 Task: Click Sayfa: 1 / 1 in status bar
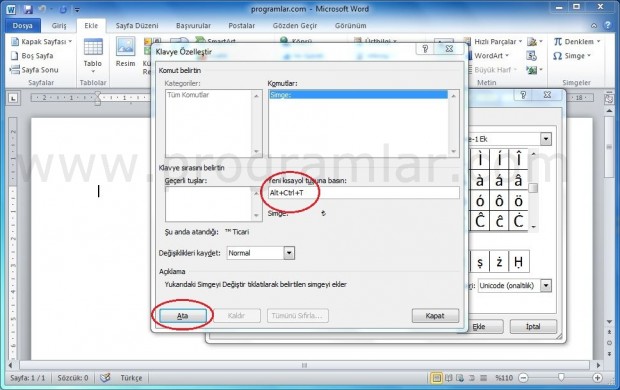[x=28, y=378]
